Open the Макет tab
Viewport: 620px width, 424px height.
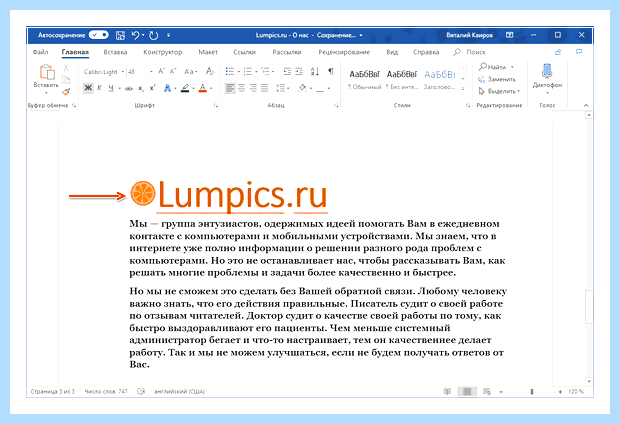pos(208,52)
